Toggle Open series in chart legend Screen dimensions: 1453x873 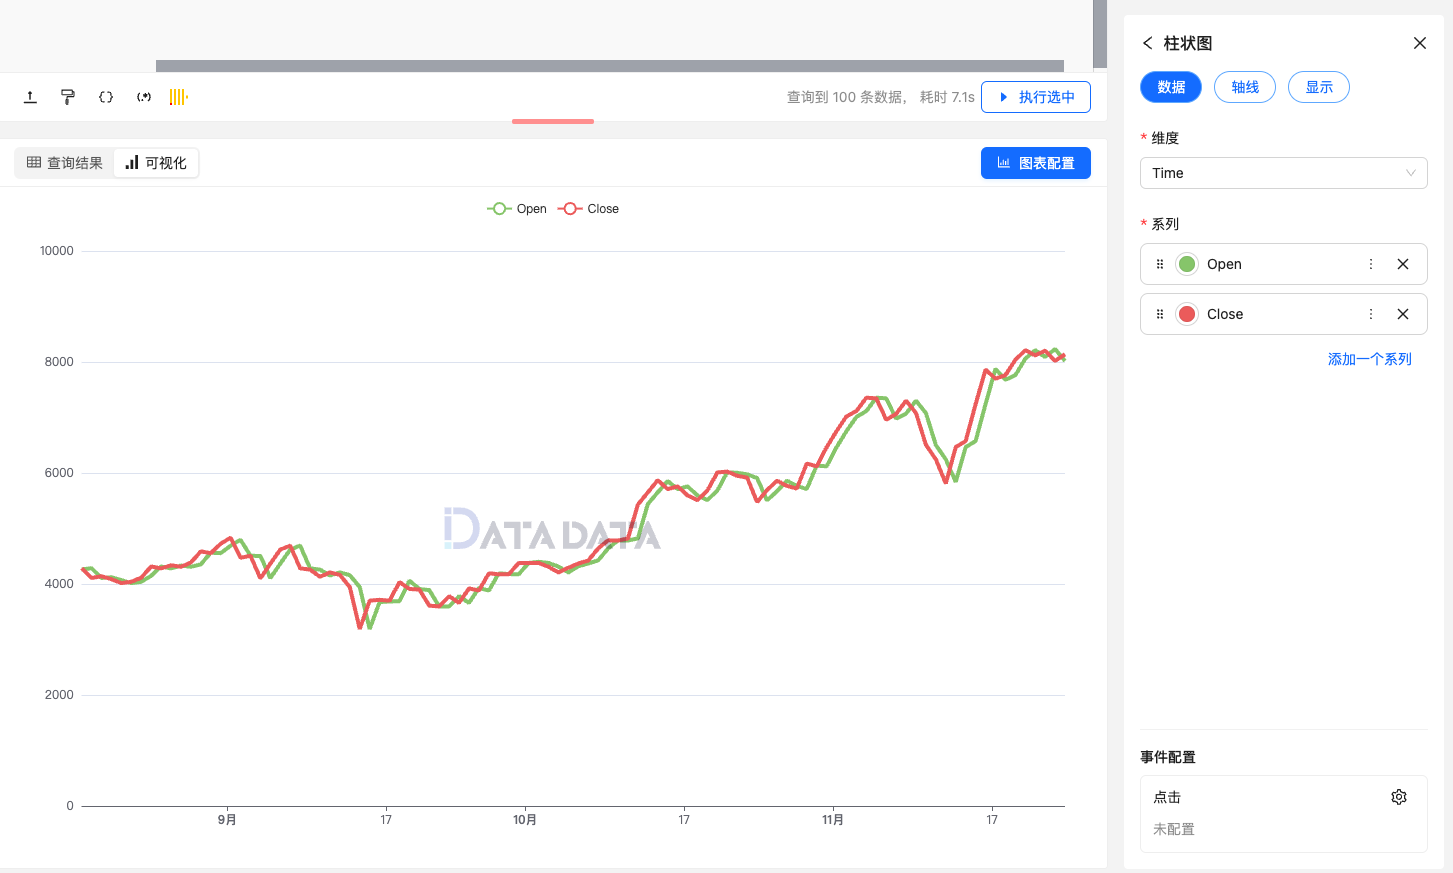[x=517, y=209]
